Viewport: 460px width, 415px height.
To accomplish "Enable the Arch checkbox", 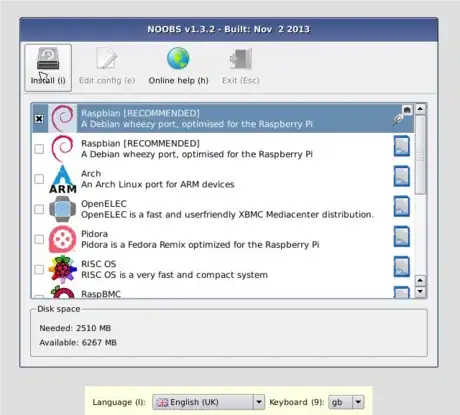I will pos(39,179).
